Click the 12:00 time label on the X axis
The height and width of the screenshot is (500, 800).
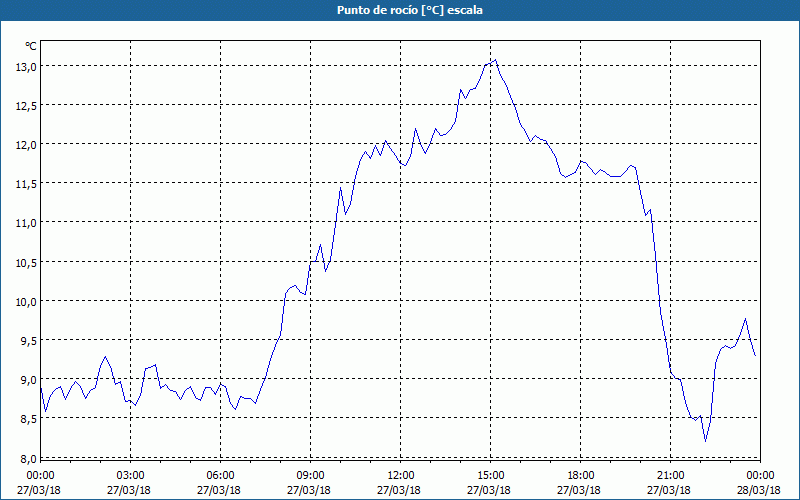tap(401, 476)
